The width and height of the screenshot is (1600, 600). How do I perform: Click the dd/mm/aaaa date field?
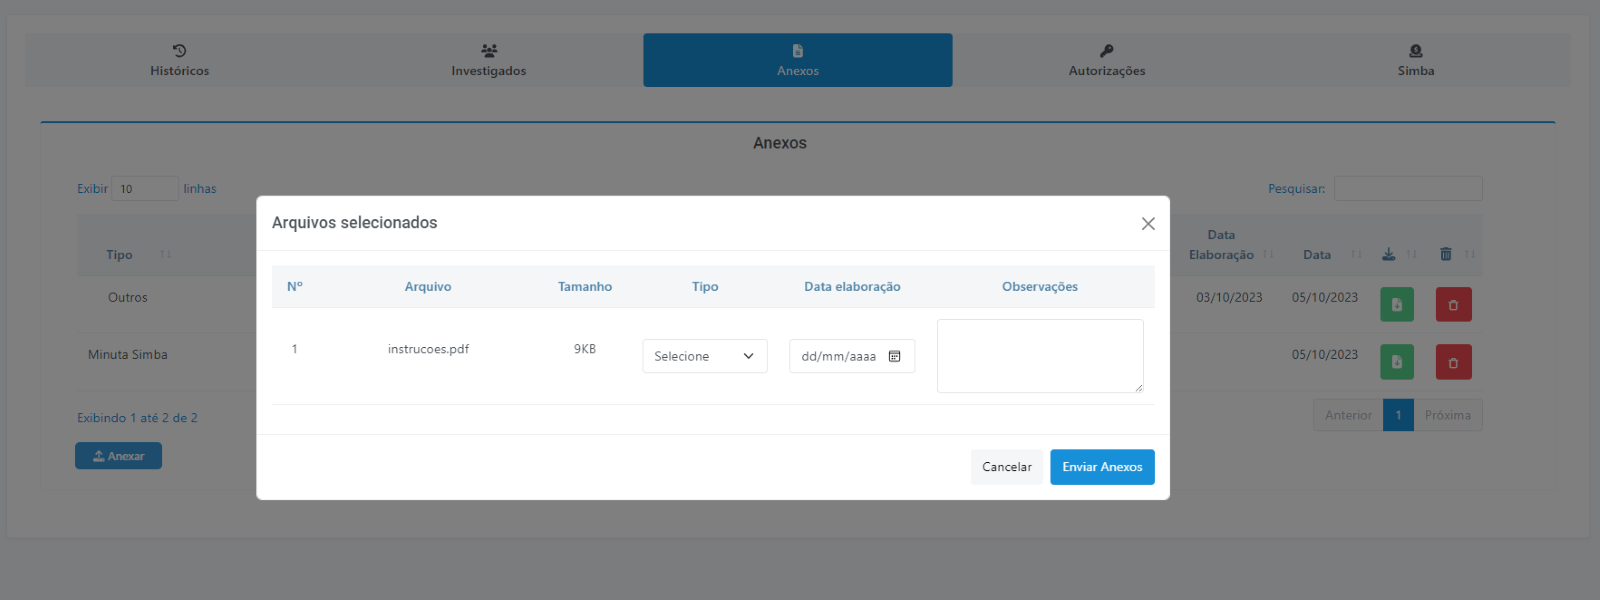tap(852, 356)
